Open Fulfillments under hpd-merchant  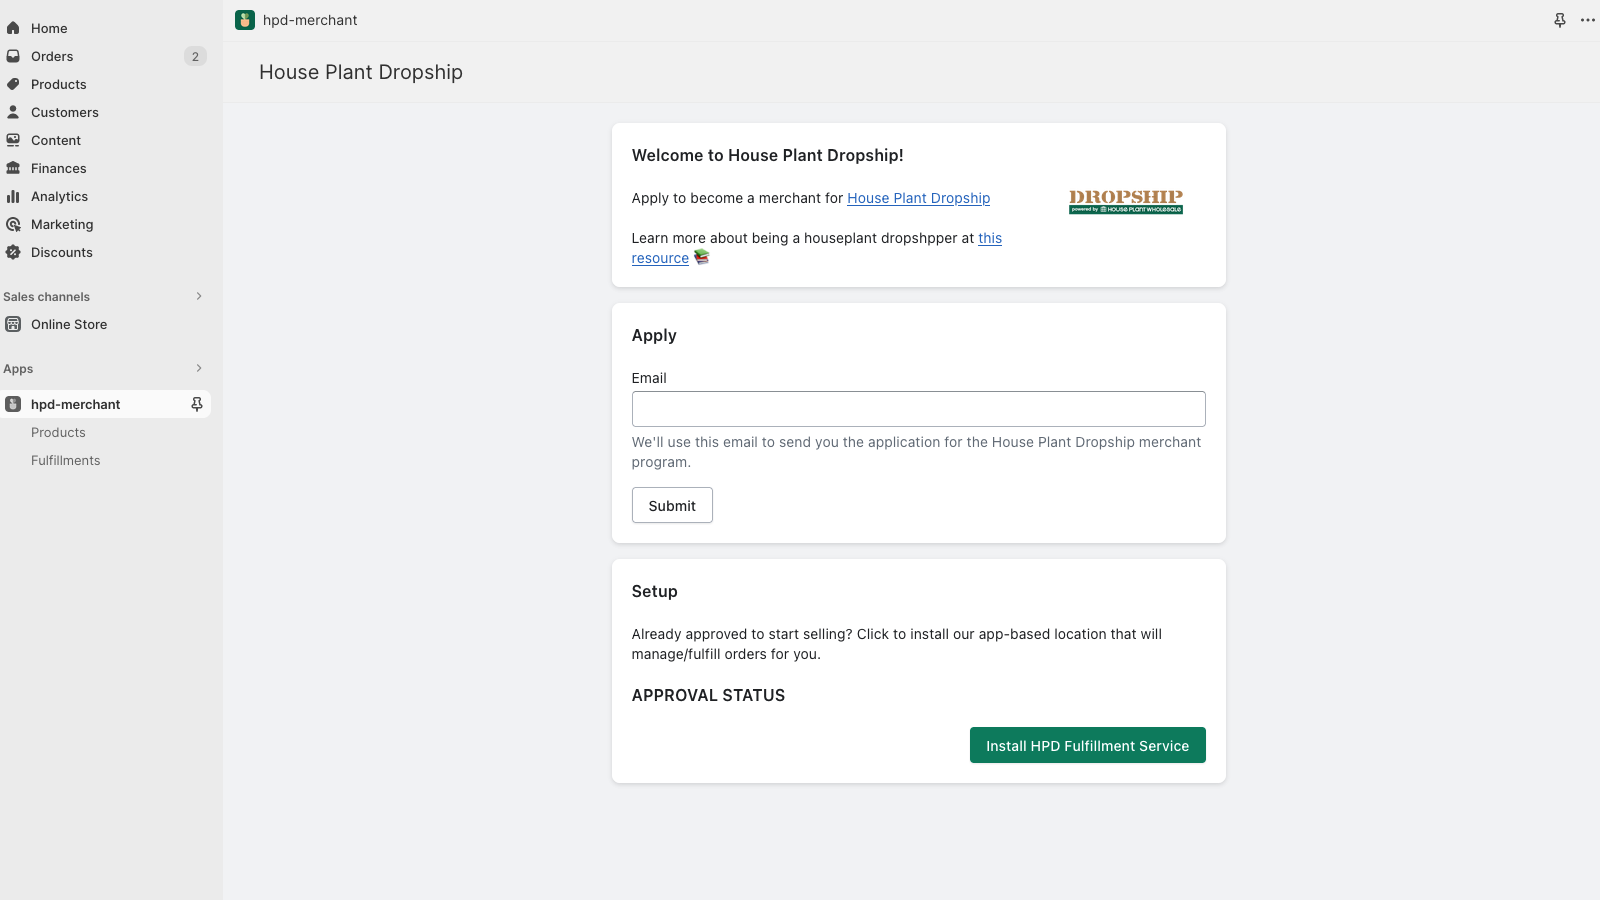click(x=66, y=460)
